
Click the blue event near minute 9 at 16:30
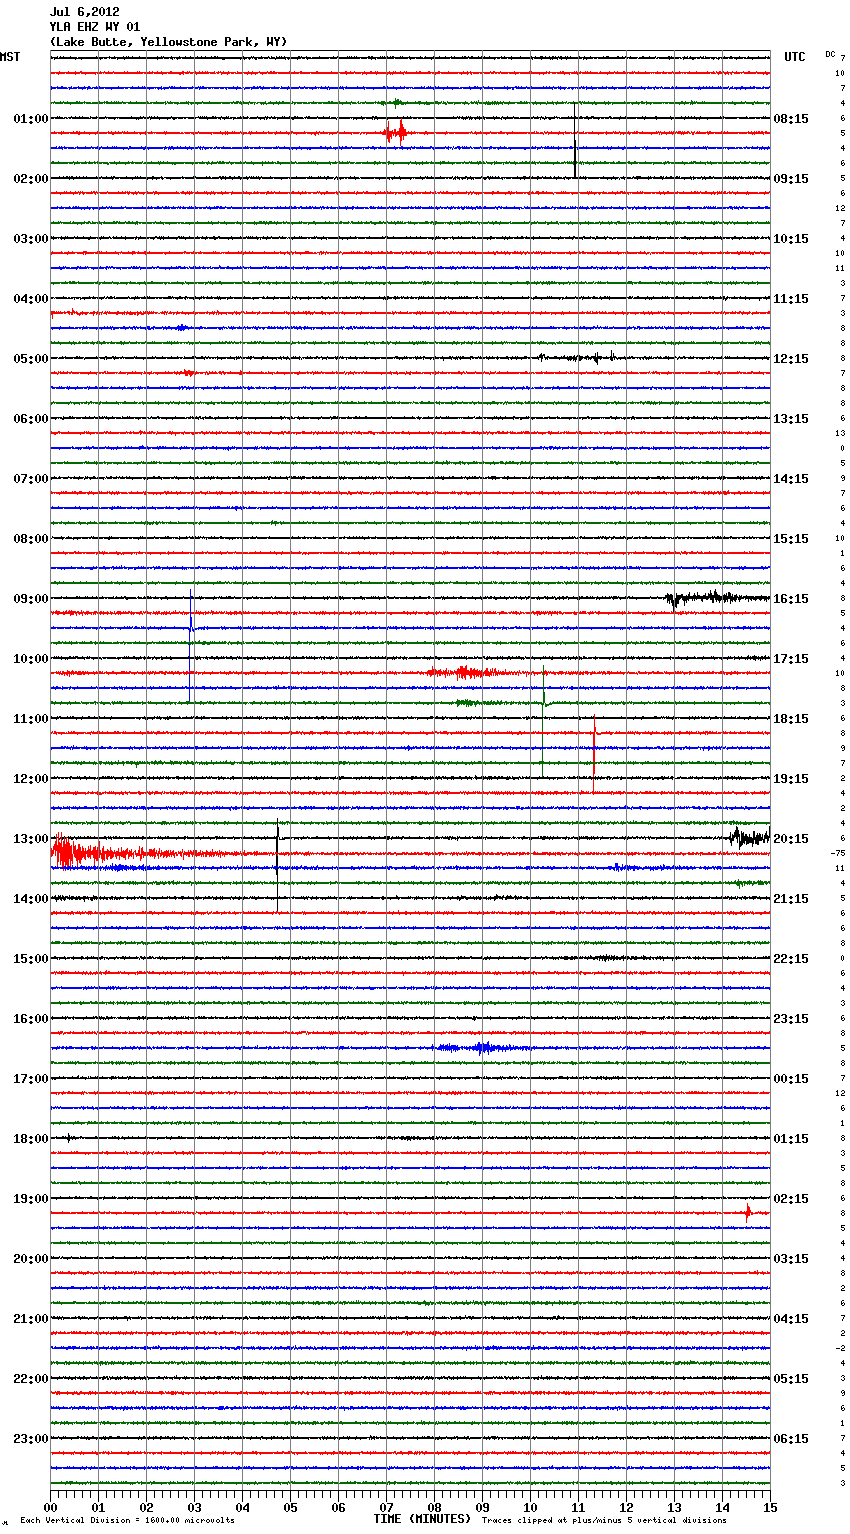click(x=482, y=1048)
